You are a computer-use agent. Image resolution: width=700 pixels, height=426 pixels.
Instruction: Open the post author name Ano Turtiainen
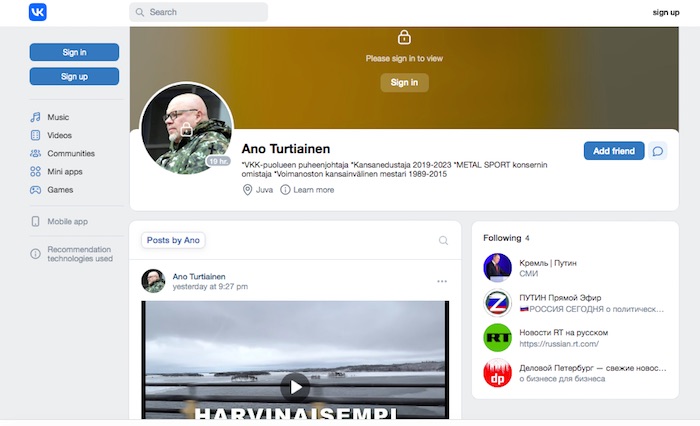point(199,276)
